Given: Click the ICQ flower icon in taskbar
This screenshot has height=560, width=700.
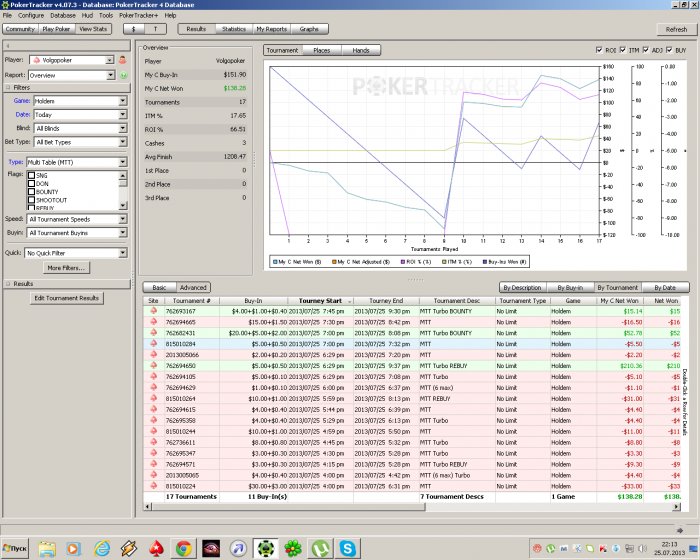Looking at the screenshot, I should point(292,548).
